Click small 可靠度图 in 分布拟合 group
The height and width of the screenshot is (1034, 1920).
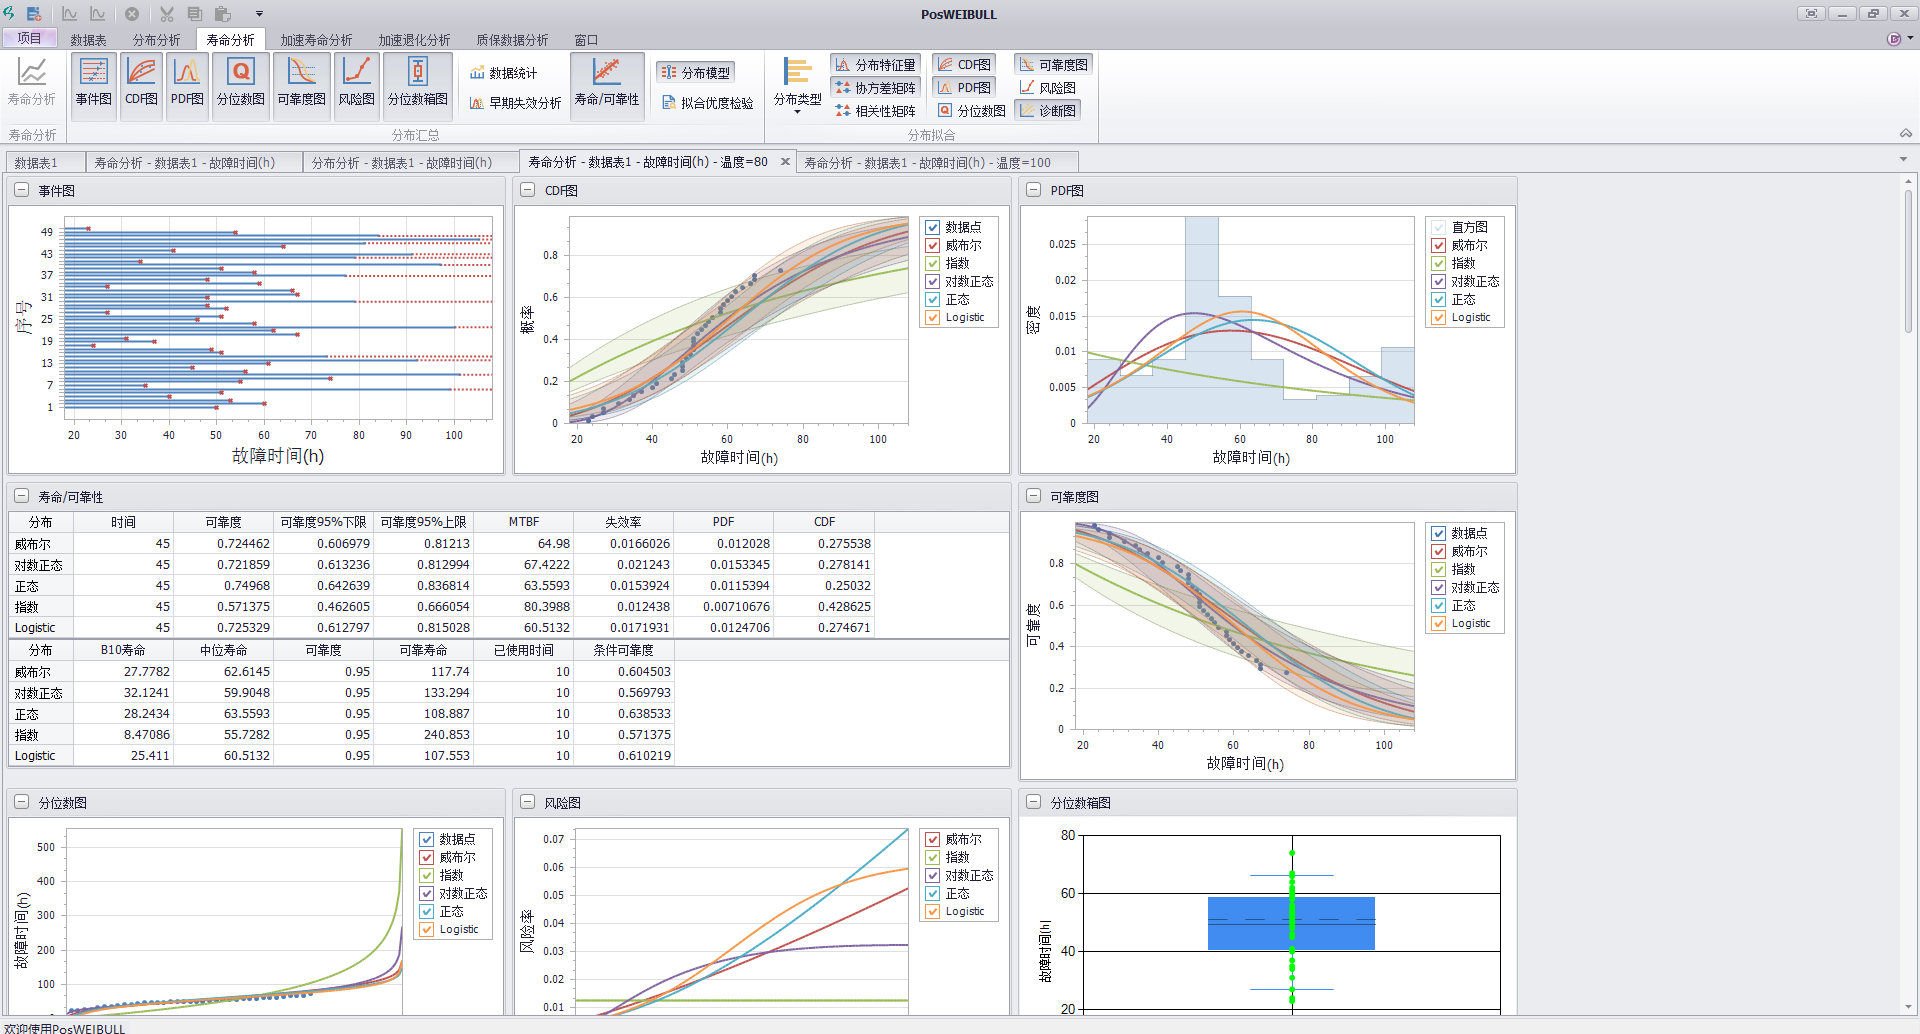[x=1053, y=65]
